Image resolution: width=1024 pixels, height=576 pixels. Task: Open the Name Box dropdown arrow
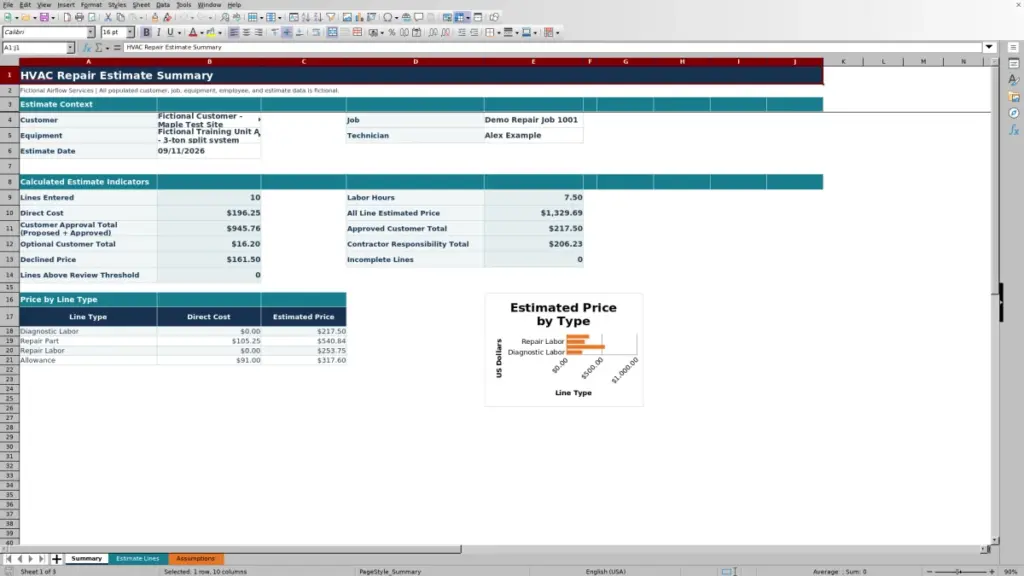pos(70,48)
